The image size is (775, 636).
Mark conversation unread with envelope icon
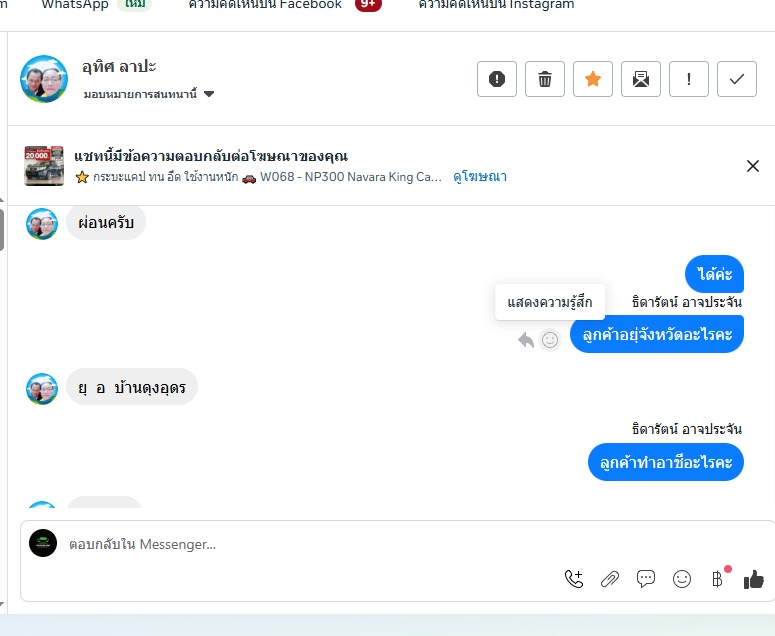[641, 79]
